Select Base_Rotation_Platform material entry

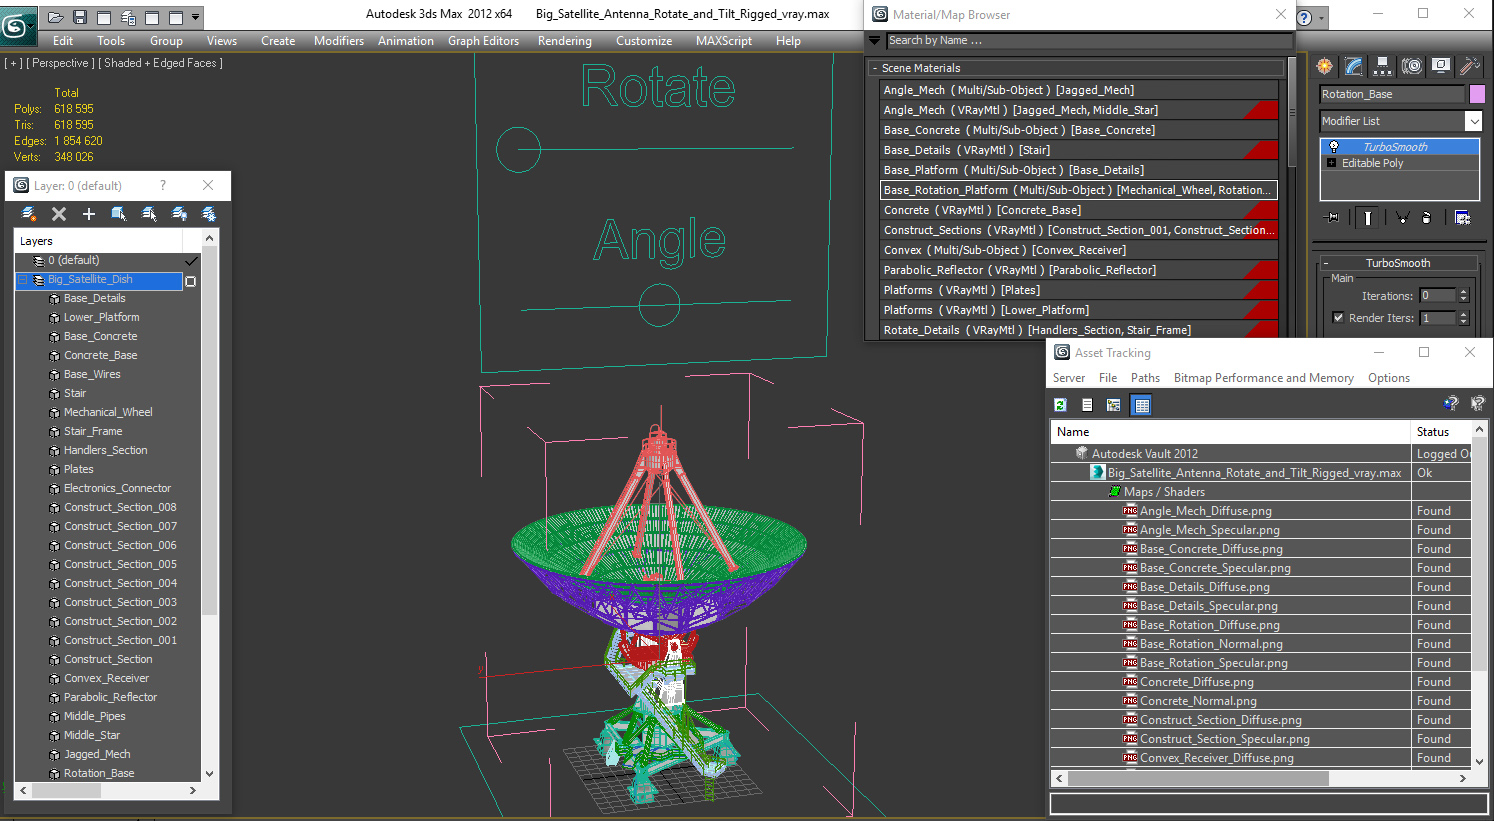pyautogui.click(x=1078, y=190)
